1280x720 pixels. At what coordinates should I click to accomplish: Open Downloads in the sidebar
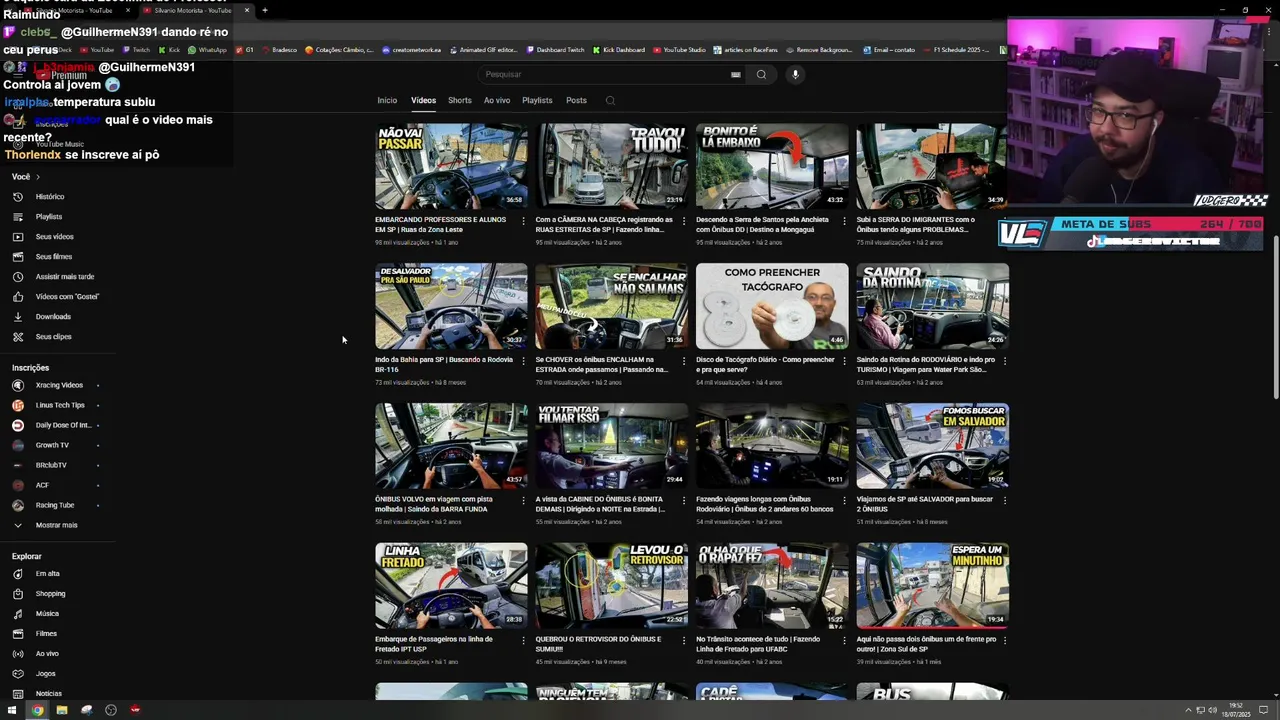pyautogui.click(x=53, y=317)
